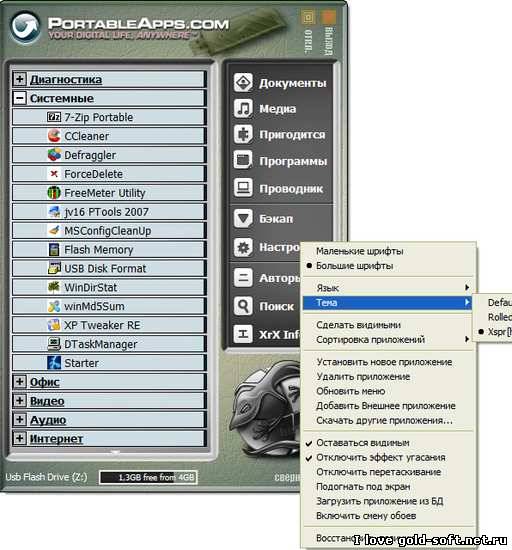Launch the 7-Zip Portable entry
The width and height of the screenshot is (512, 550).
click(108, 117)
